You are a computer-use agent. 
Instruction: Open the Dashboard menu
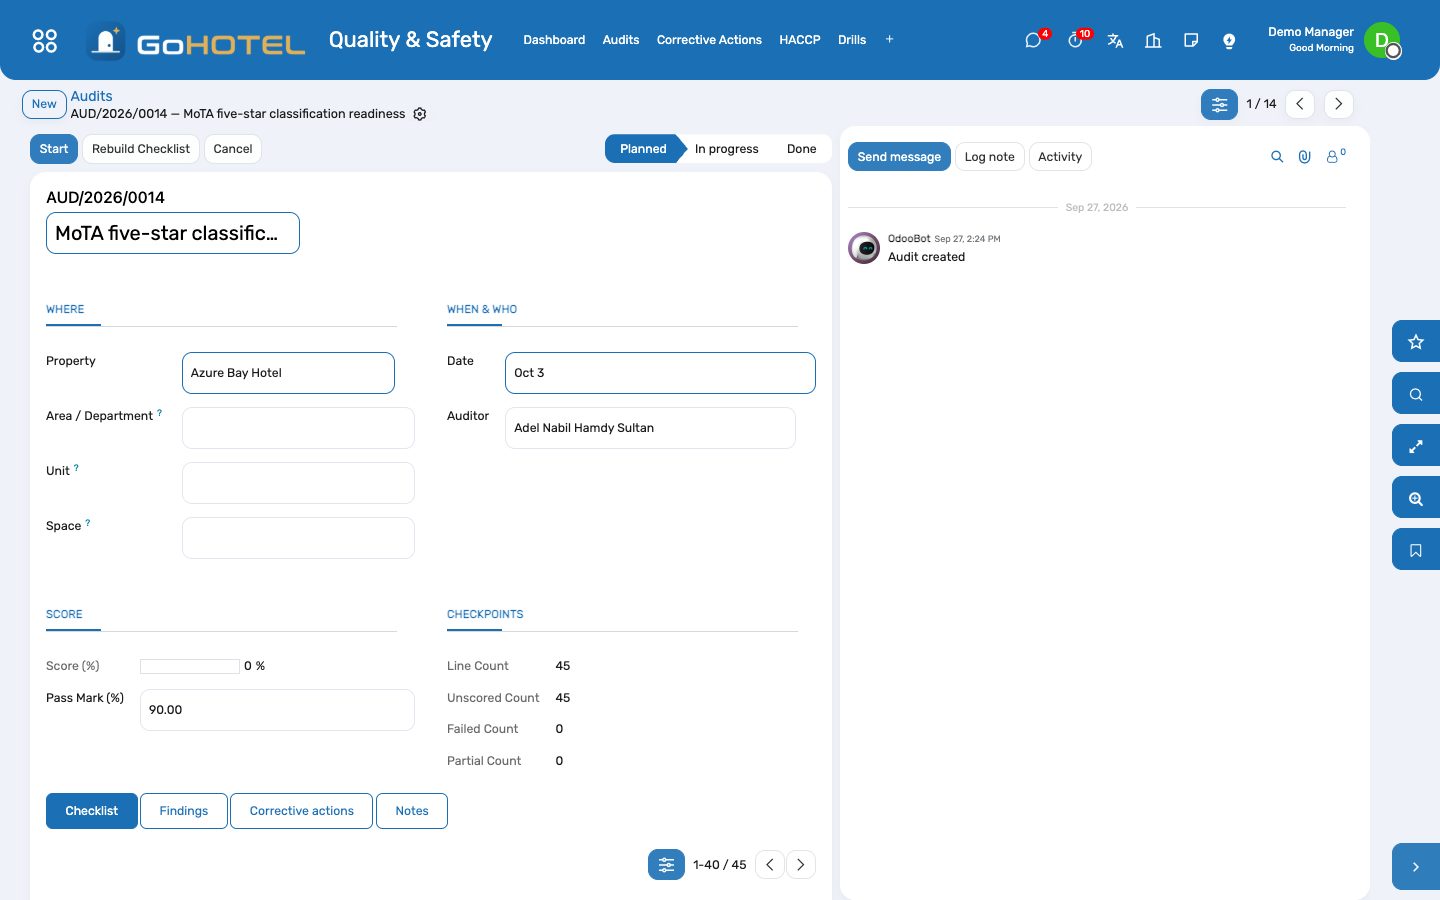point(554,40)
